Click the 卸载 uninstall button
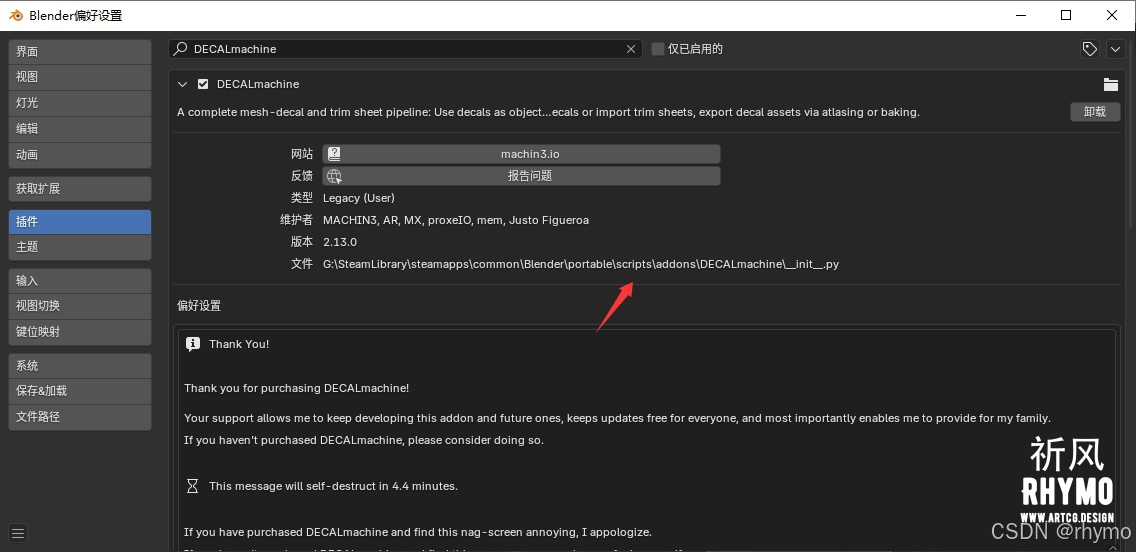Viewport: 1136px width, 552px height. click(1095, 112)
